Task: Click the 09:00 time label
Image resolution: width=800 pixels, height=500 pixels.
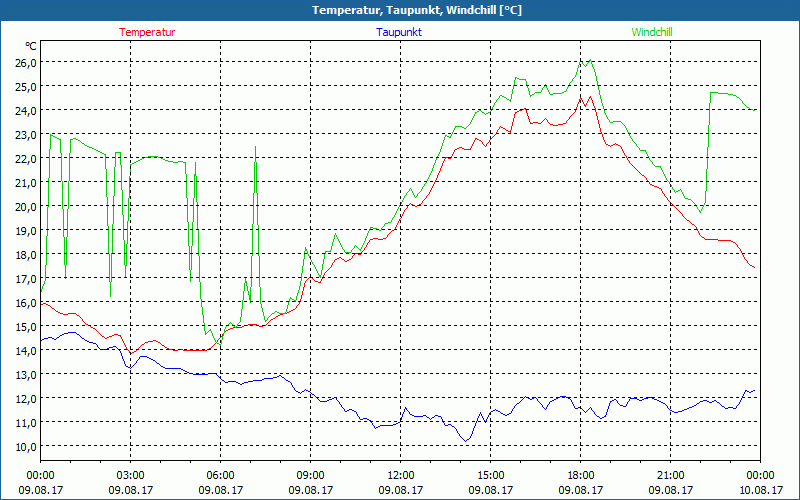Action: click(311, 476)
